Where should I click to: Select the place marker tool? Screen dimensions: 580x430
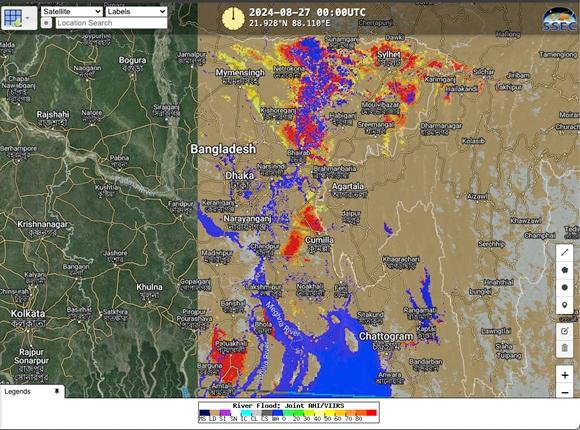click(564, 305)
